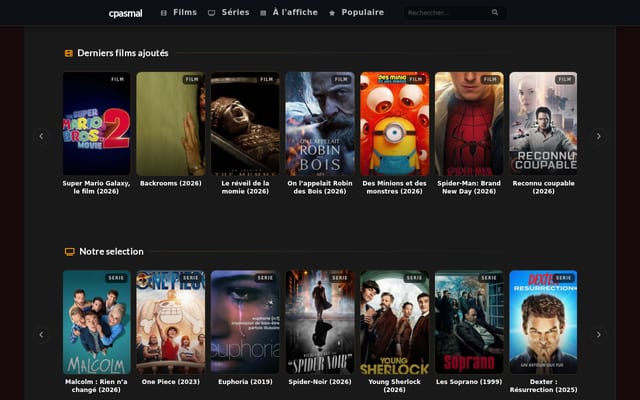Click title On l'appelait Robin des Bois (2026)

[x=320, y=187]
